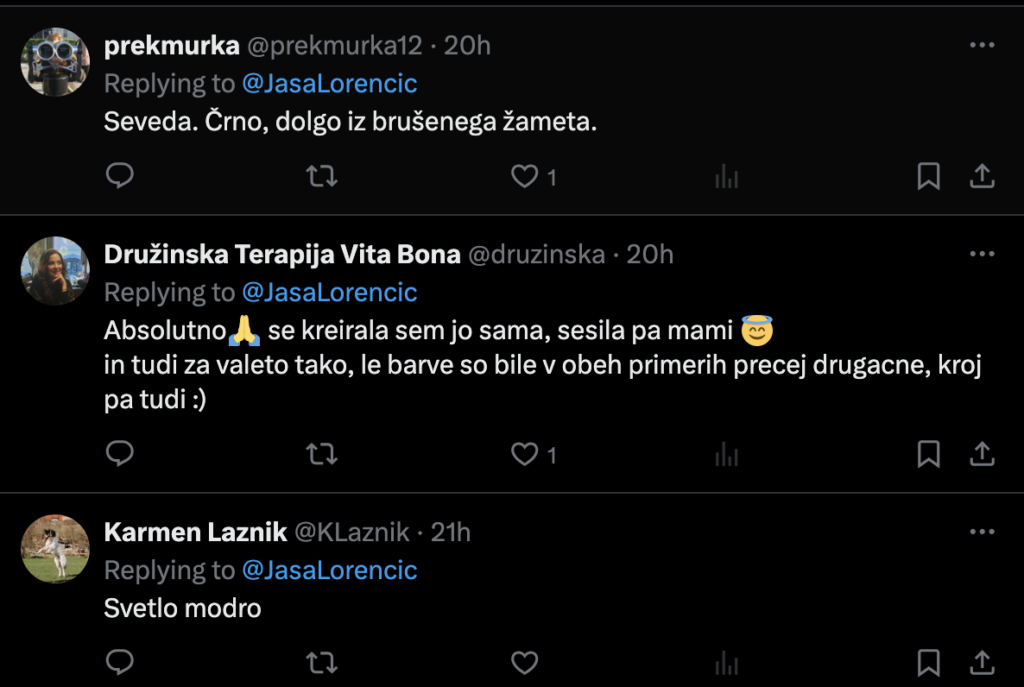Open the 20h timestamp on prekmurka's tweet

pyautogui.click(x=467, y=45)
